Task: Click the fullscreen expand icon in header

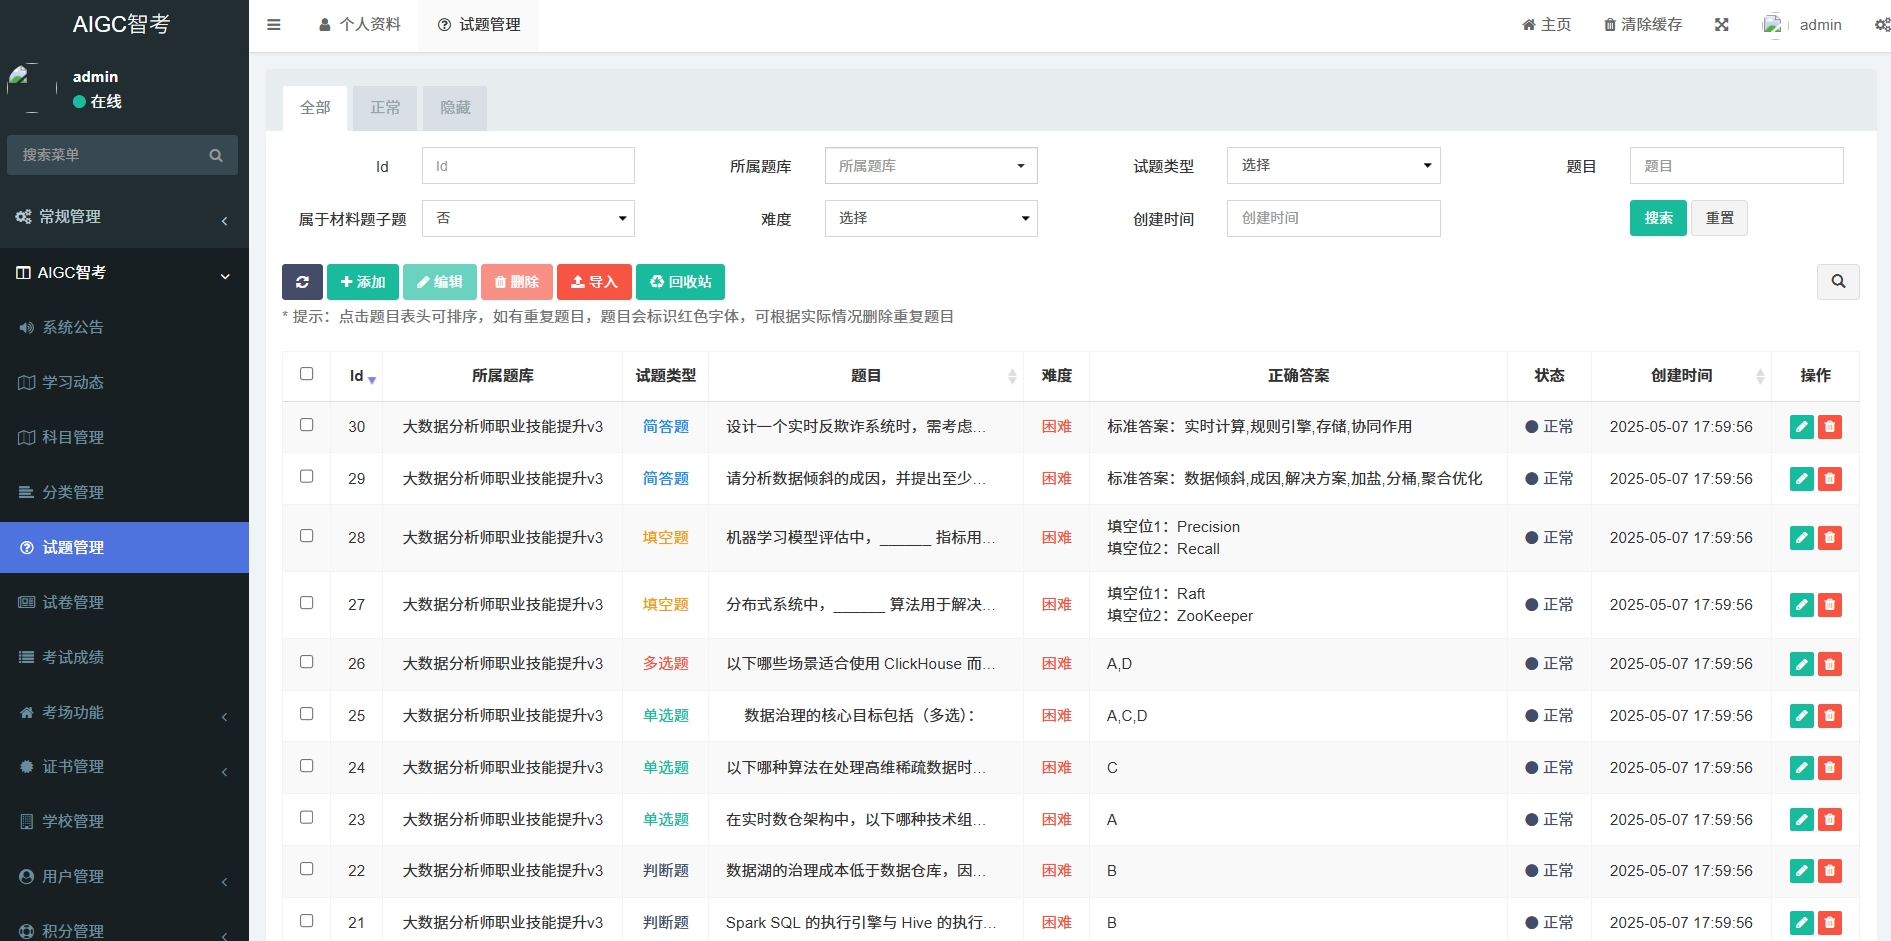Action: point(1721,25)
